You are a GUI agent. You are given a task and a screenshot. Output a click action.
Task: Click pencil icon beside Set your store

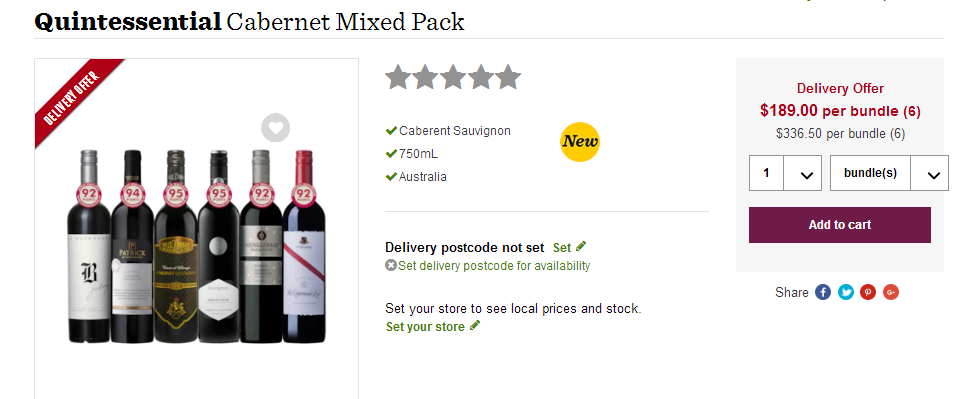point(474,325)
